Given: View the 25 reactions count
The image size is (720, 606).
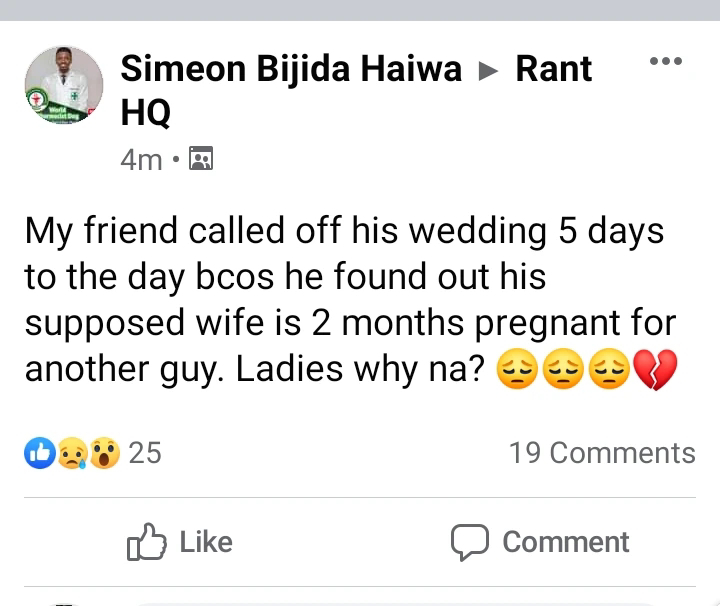Looking at the screenshot, I should [x=145, y=453].
